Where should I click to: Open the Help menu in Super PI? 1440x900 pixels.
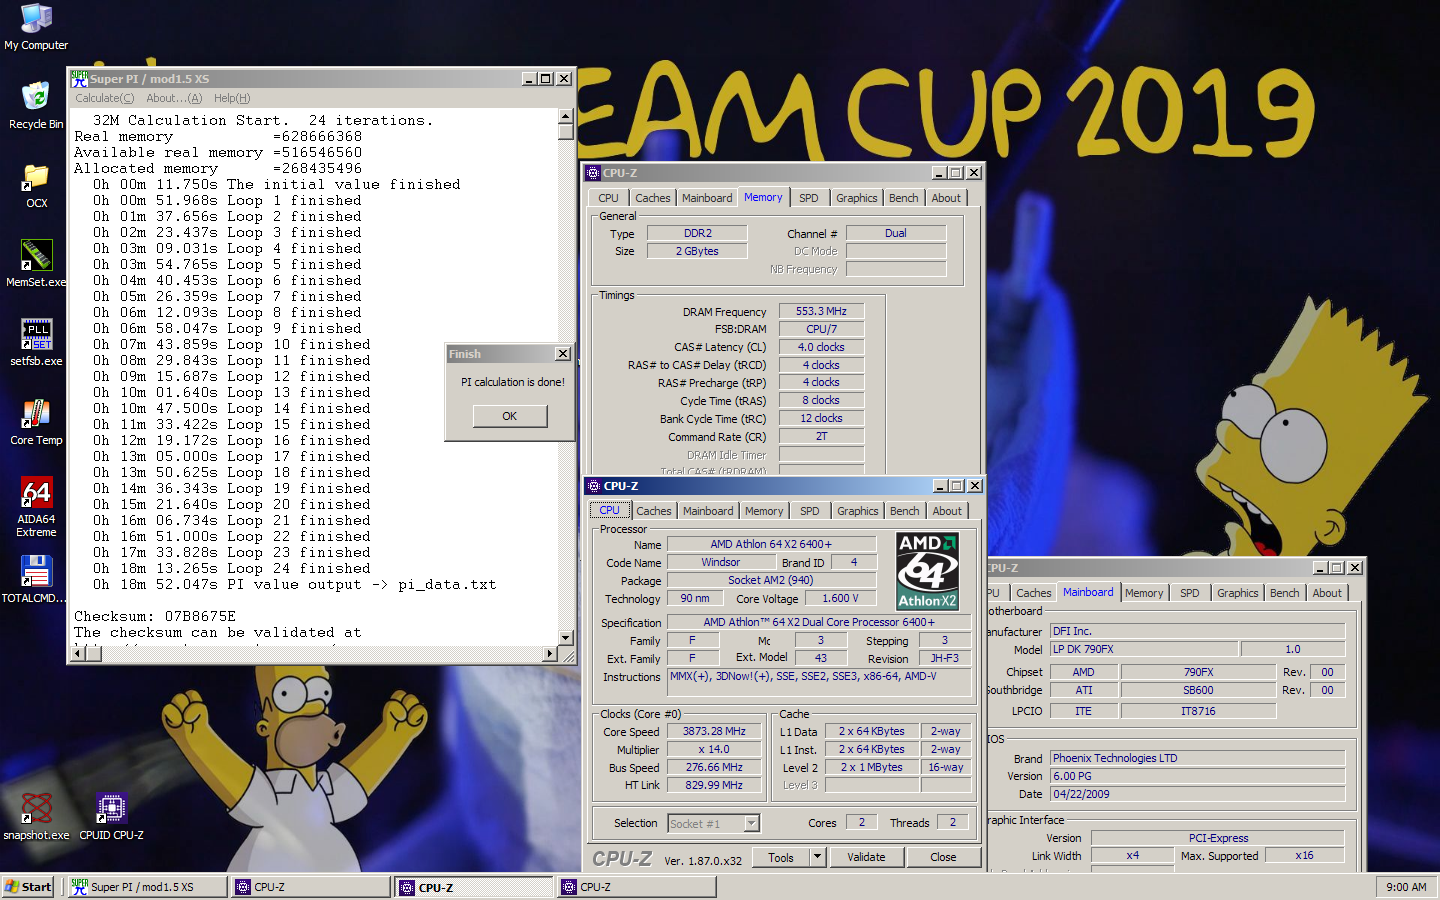pos(232,98)
